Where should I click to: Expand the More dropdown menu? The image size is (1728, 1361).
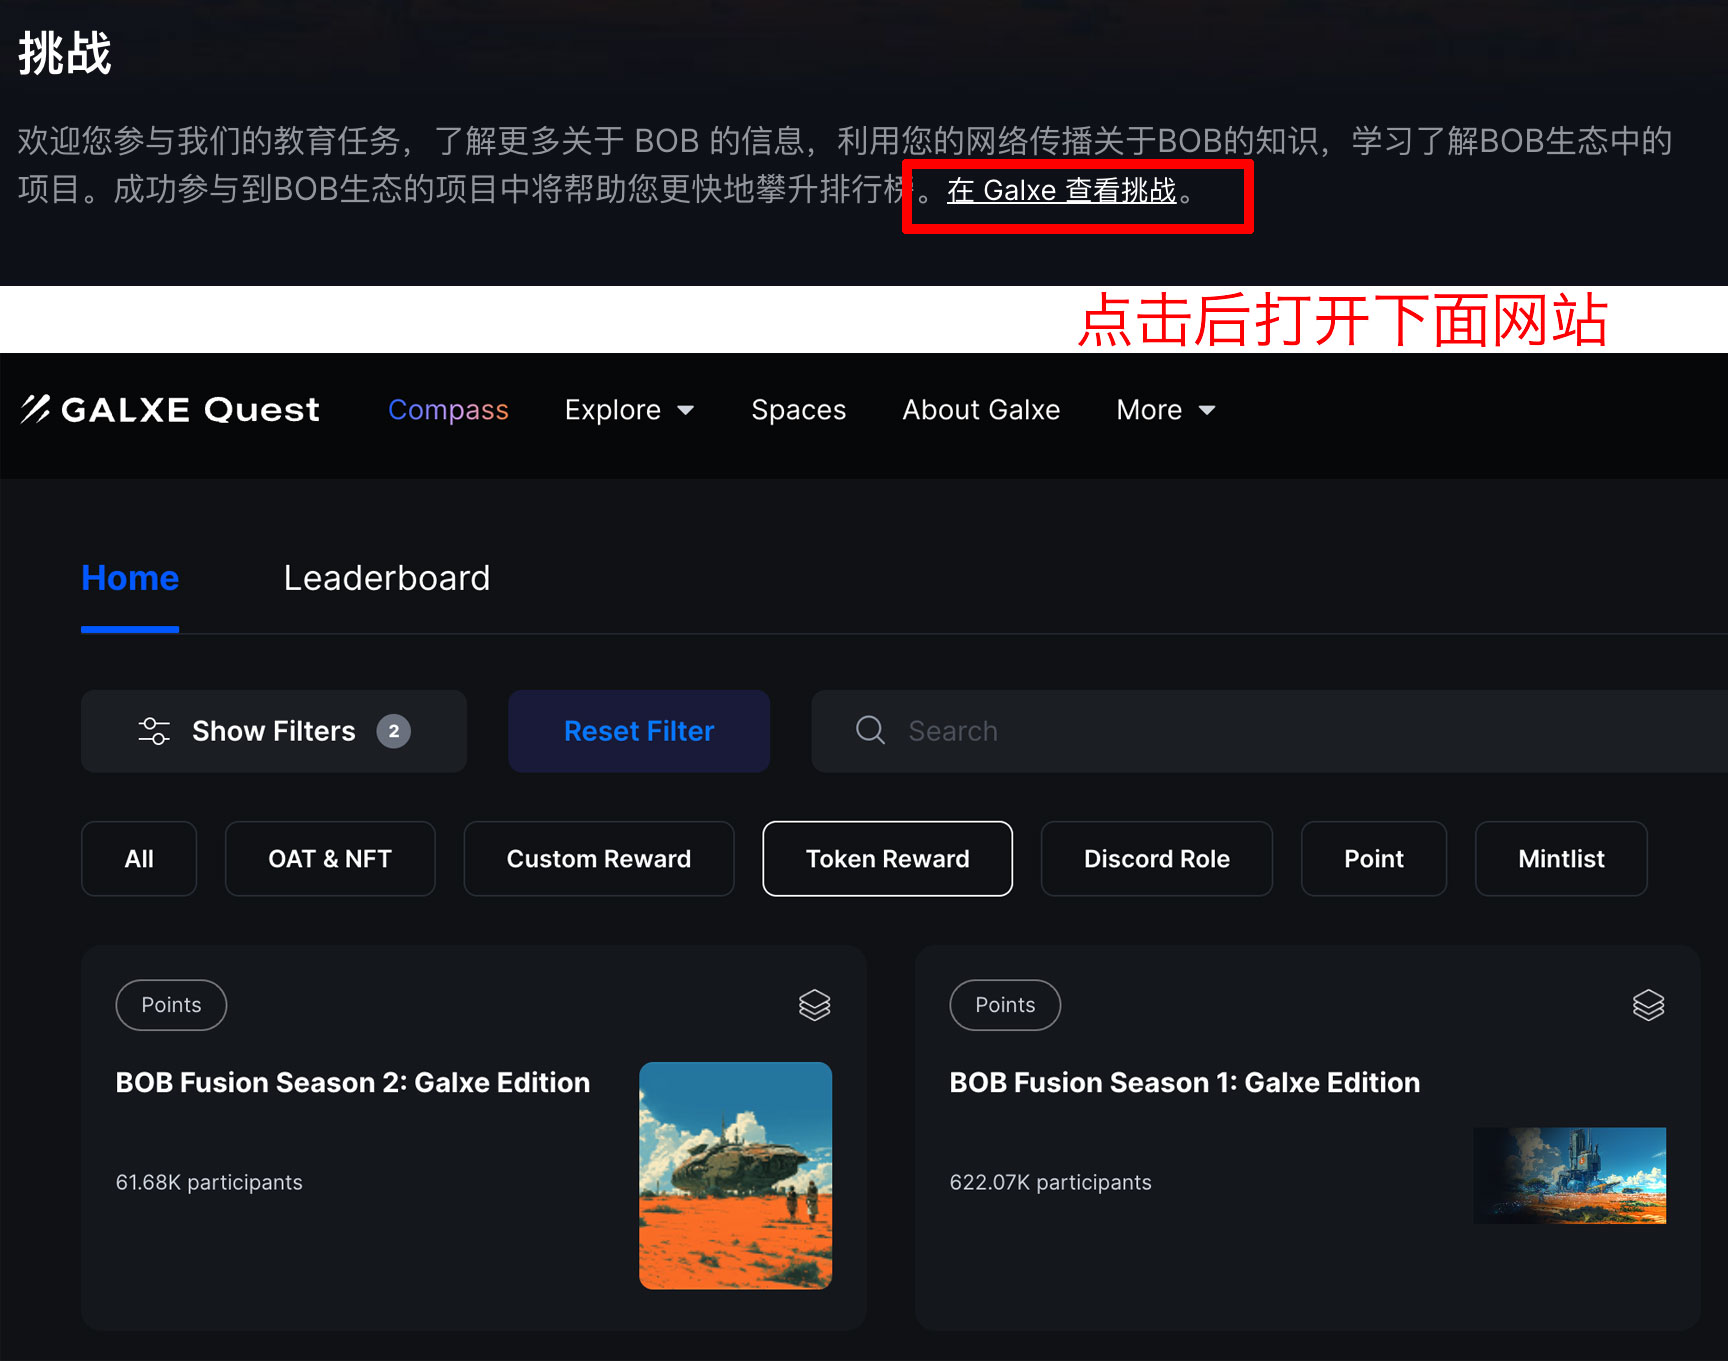[1166, 410]
